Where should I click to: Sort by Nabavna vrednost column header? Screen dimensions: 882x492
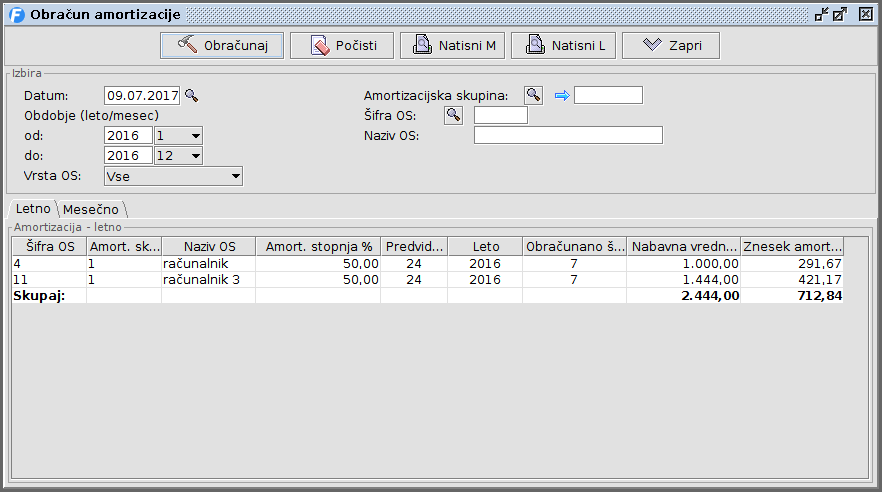coord(683,246)
